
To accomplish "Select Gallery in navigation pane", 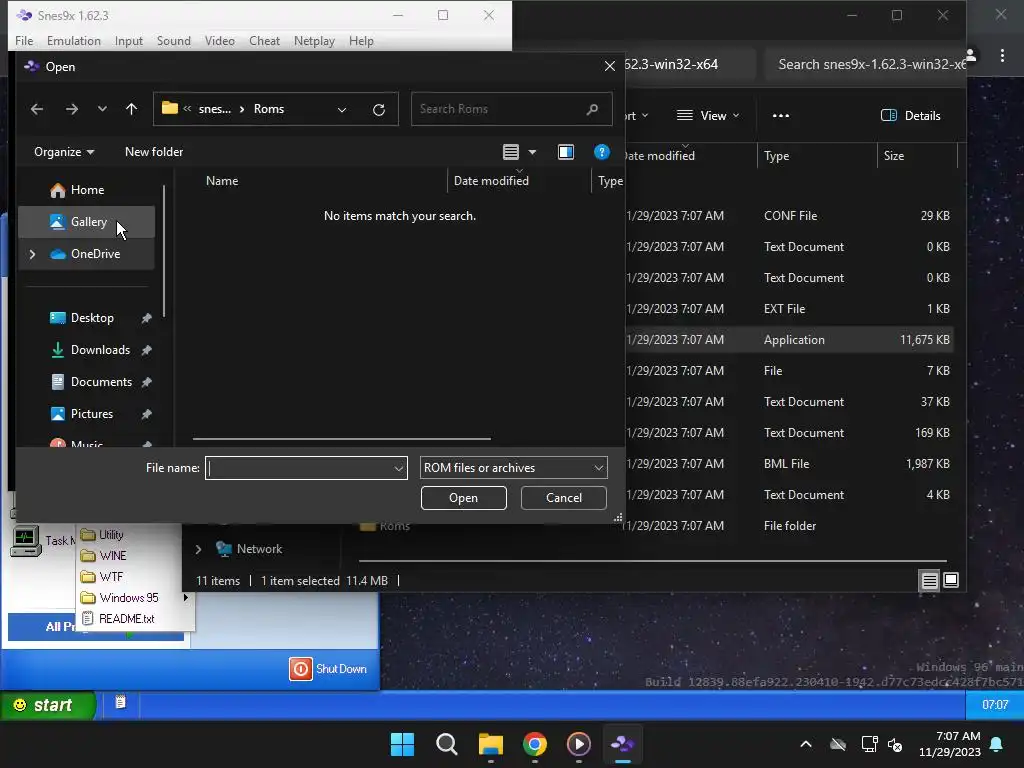I will point(86,222).
